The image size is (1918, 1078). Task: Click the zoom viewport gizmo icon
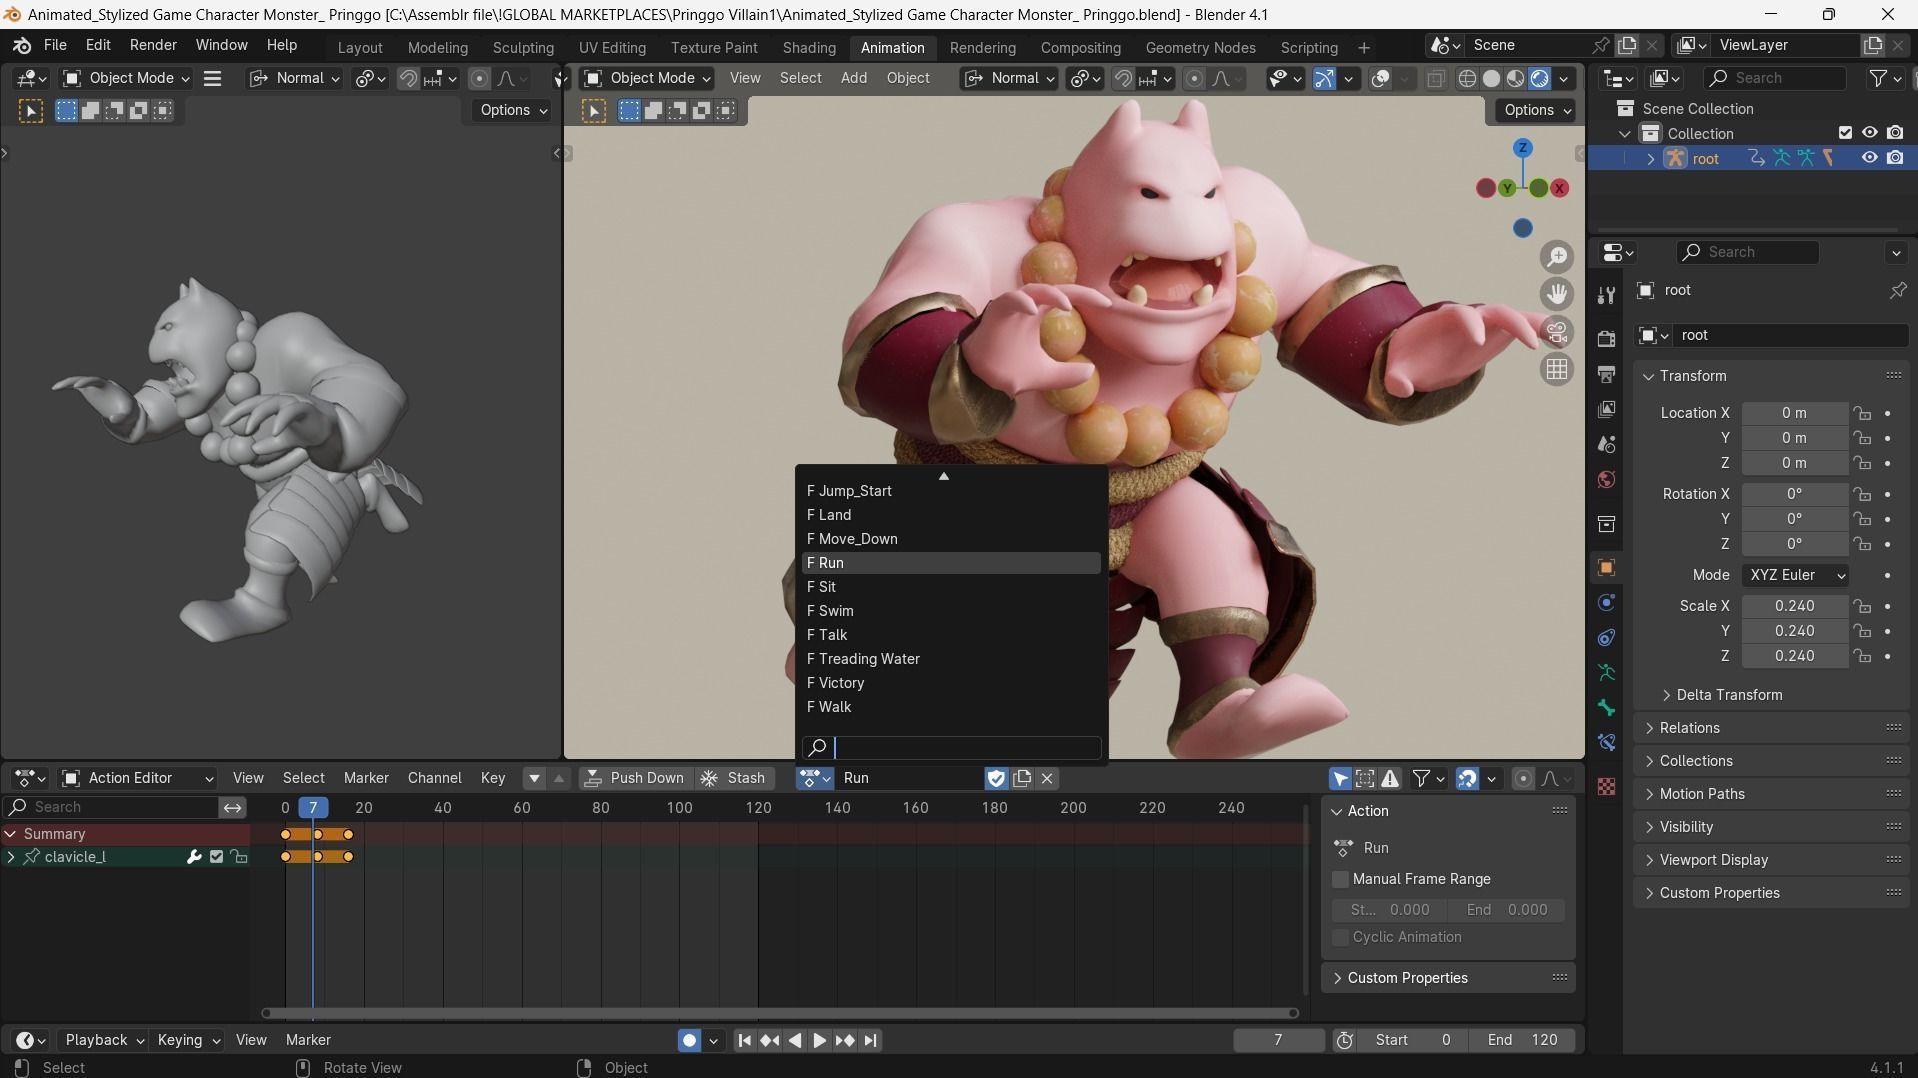coord(1557,257)
